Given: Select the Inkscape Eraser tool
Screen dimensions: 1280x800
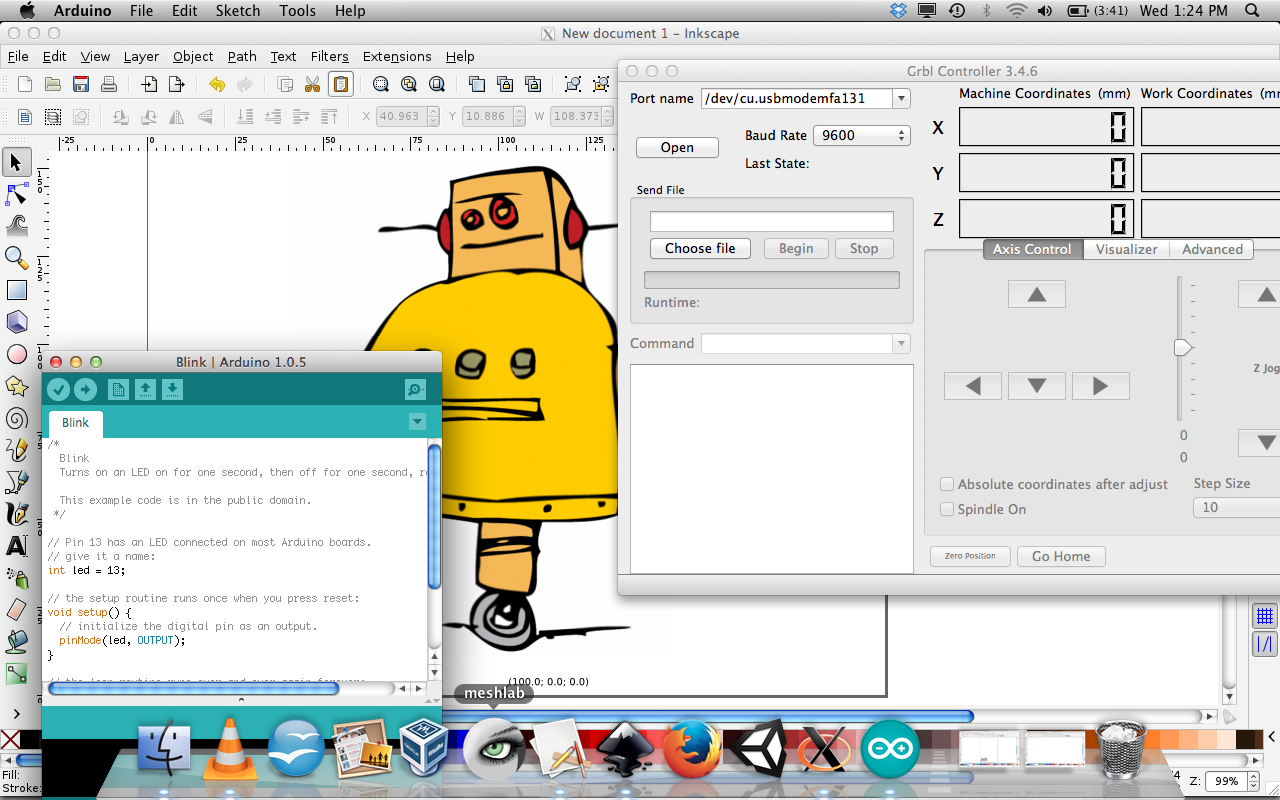Looking at the screenshot, I should point(17,609).
